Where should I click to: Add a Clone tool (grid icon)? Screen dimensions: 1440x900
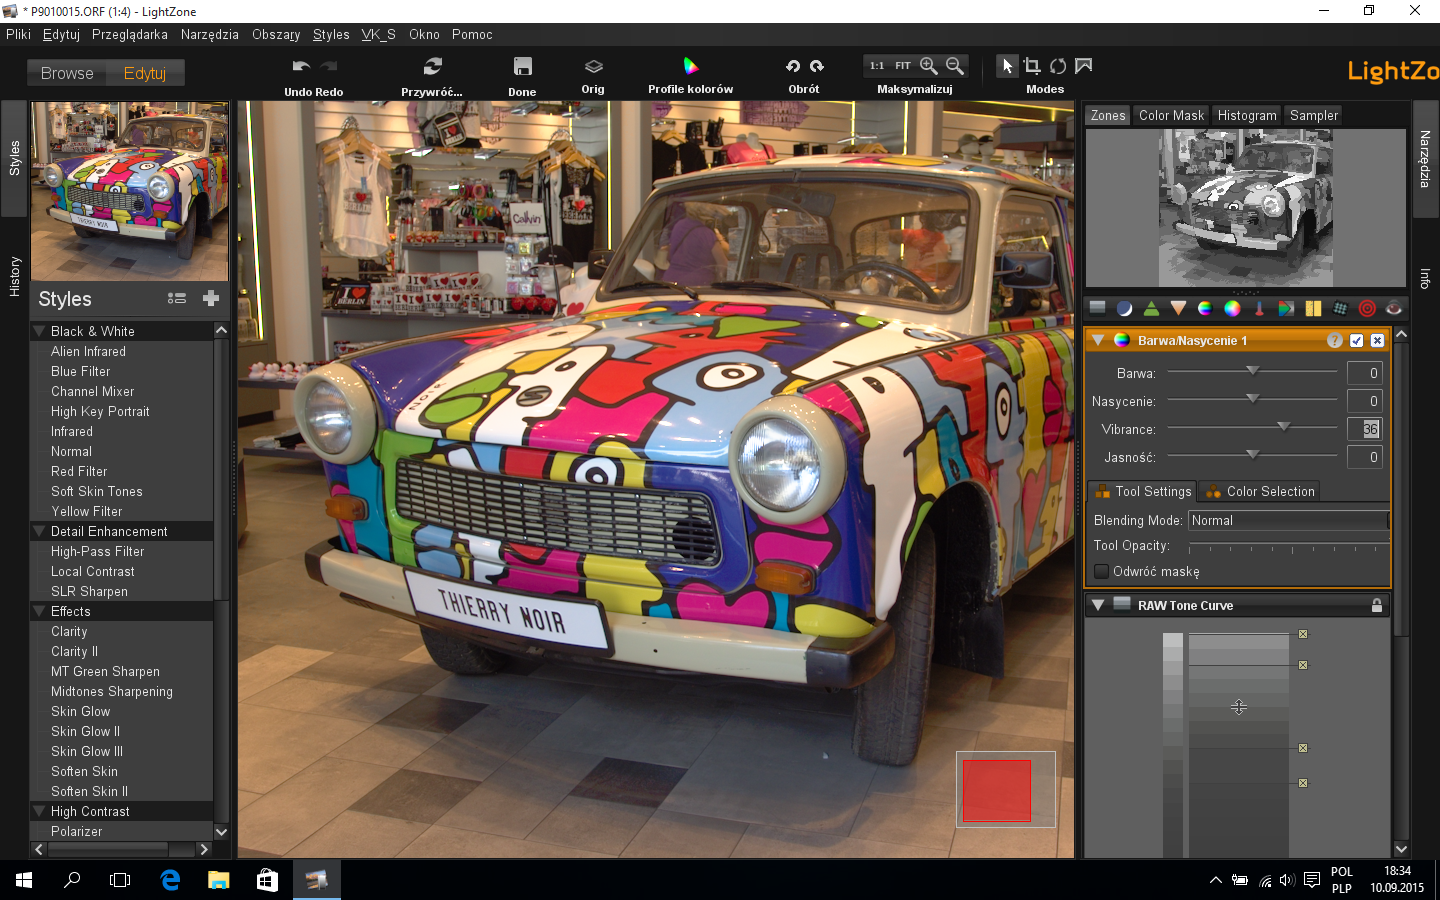[1340, 308]
